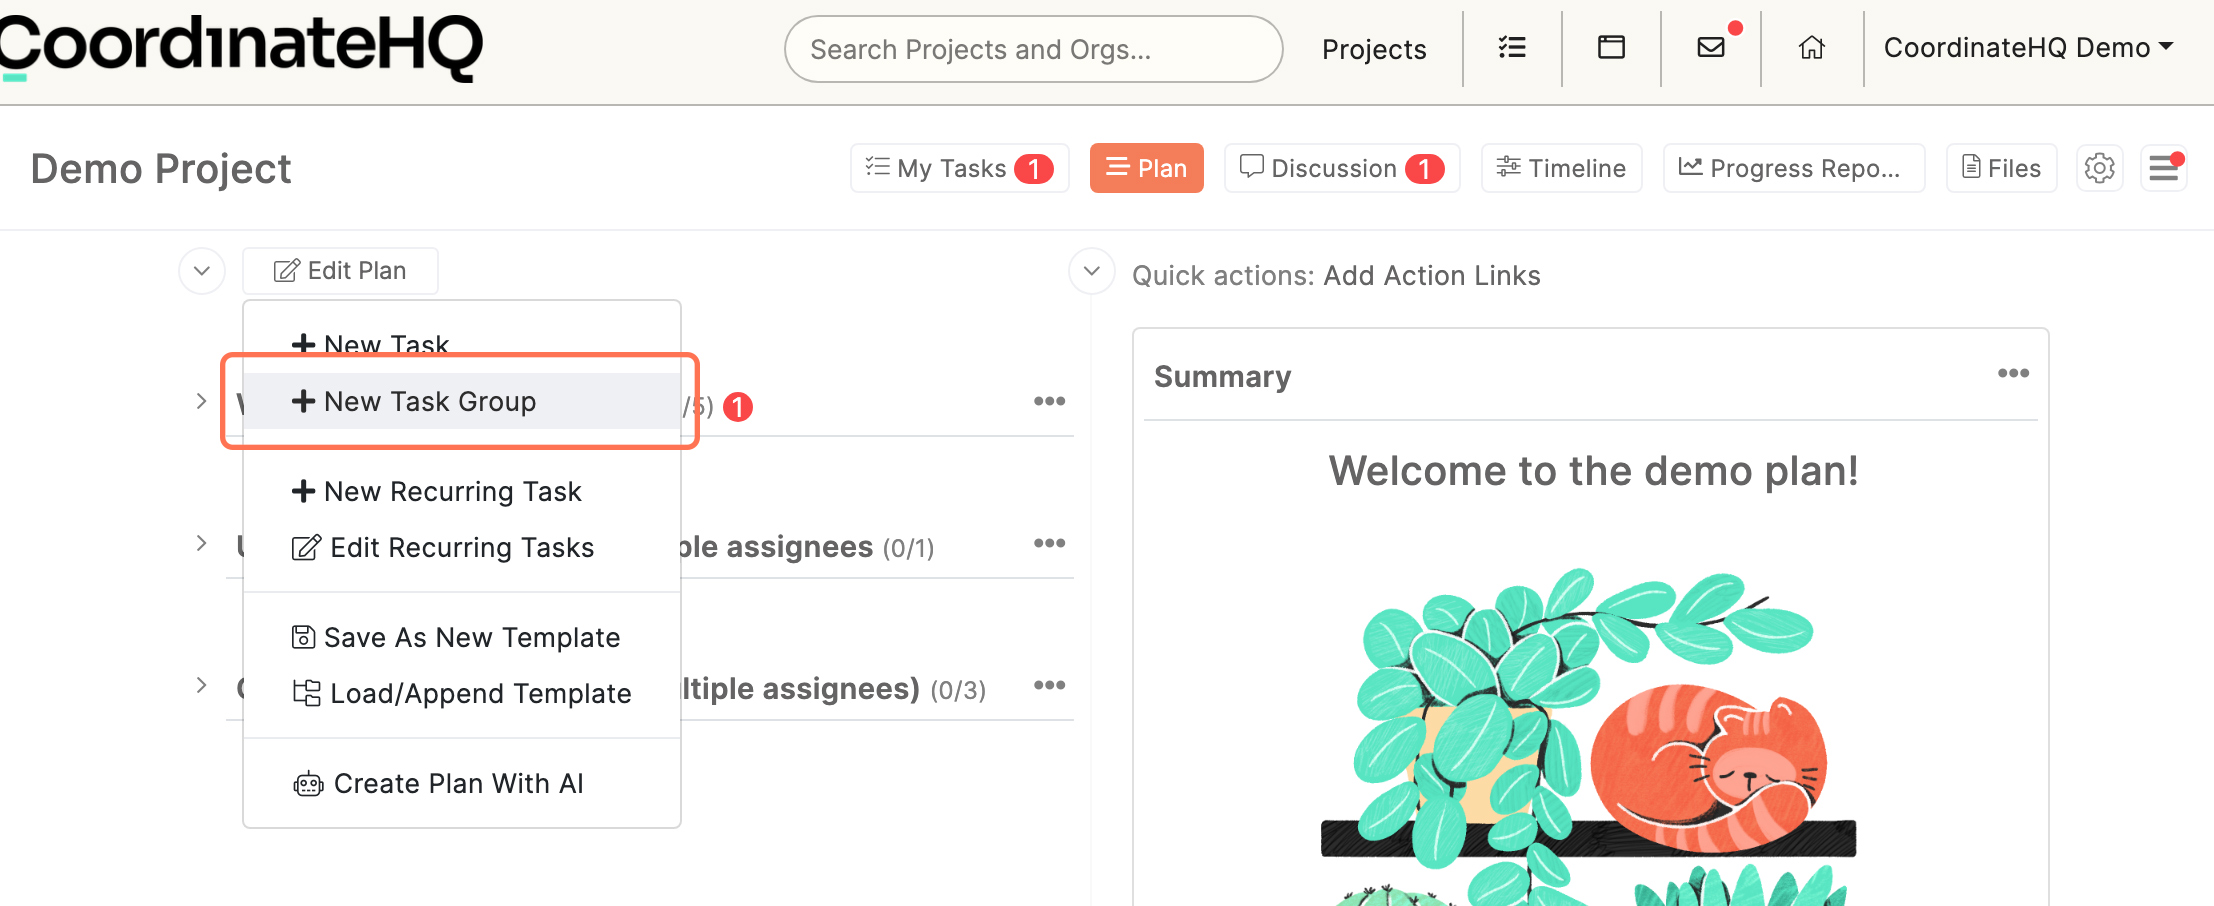Open options dots on first task group row
Image resolution: width=2214 pixels, height=906 pixels.
pyautogui.click(x=1049, y=401)
